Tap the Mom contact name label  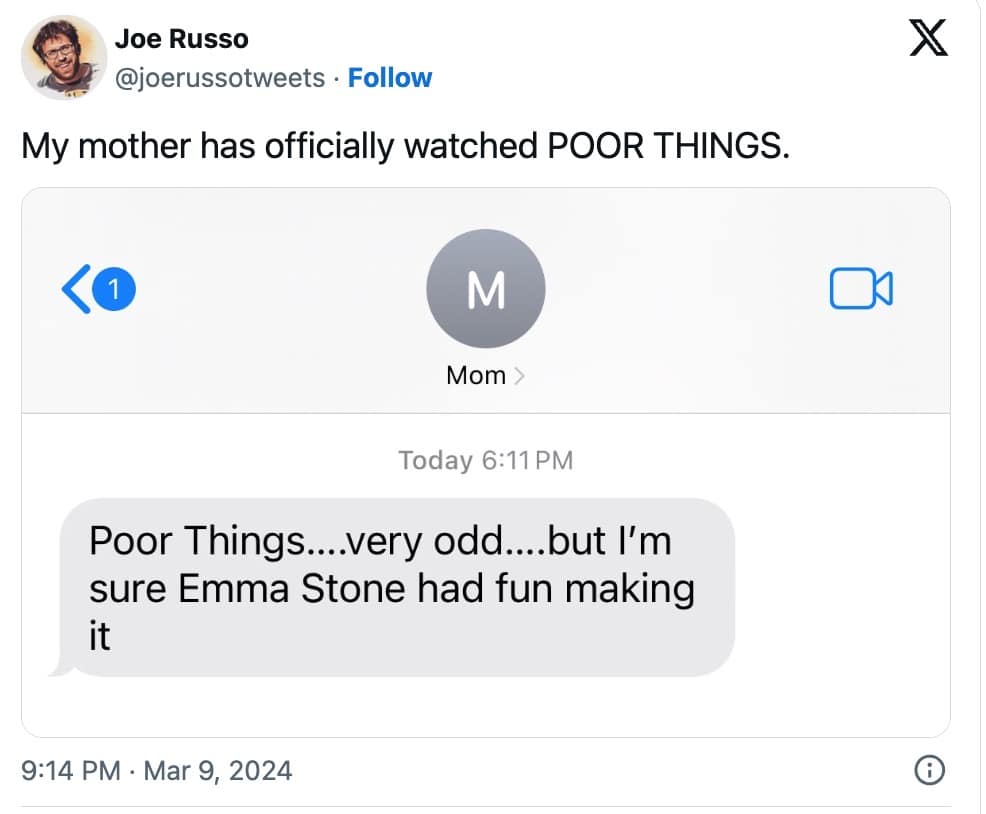(x=476, y=376)
